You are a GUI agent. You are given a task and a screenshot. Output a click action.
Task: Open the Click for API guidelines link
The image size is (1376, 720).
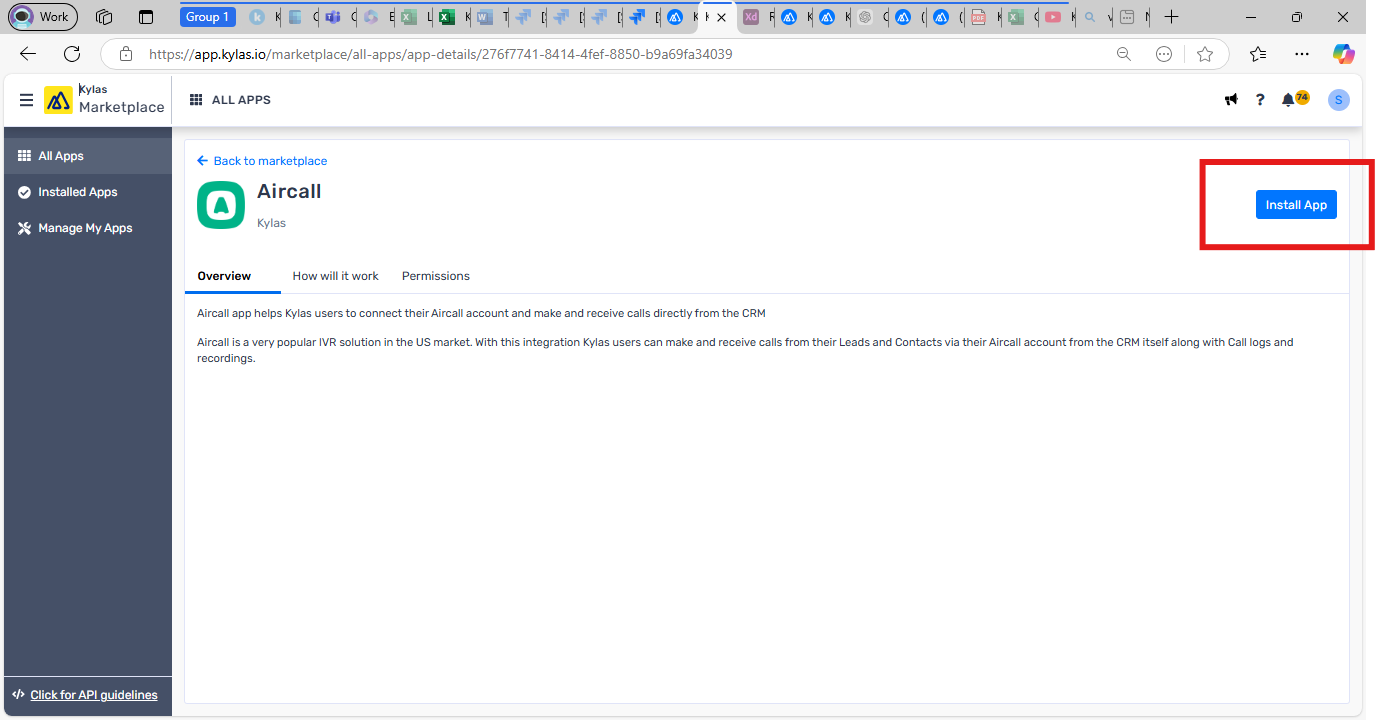94,695
